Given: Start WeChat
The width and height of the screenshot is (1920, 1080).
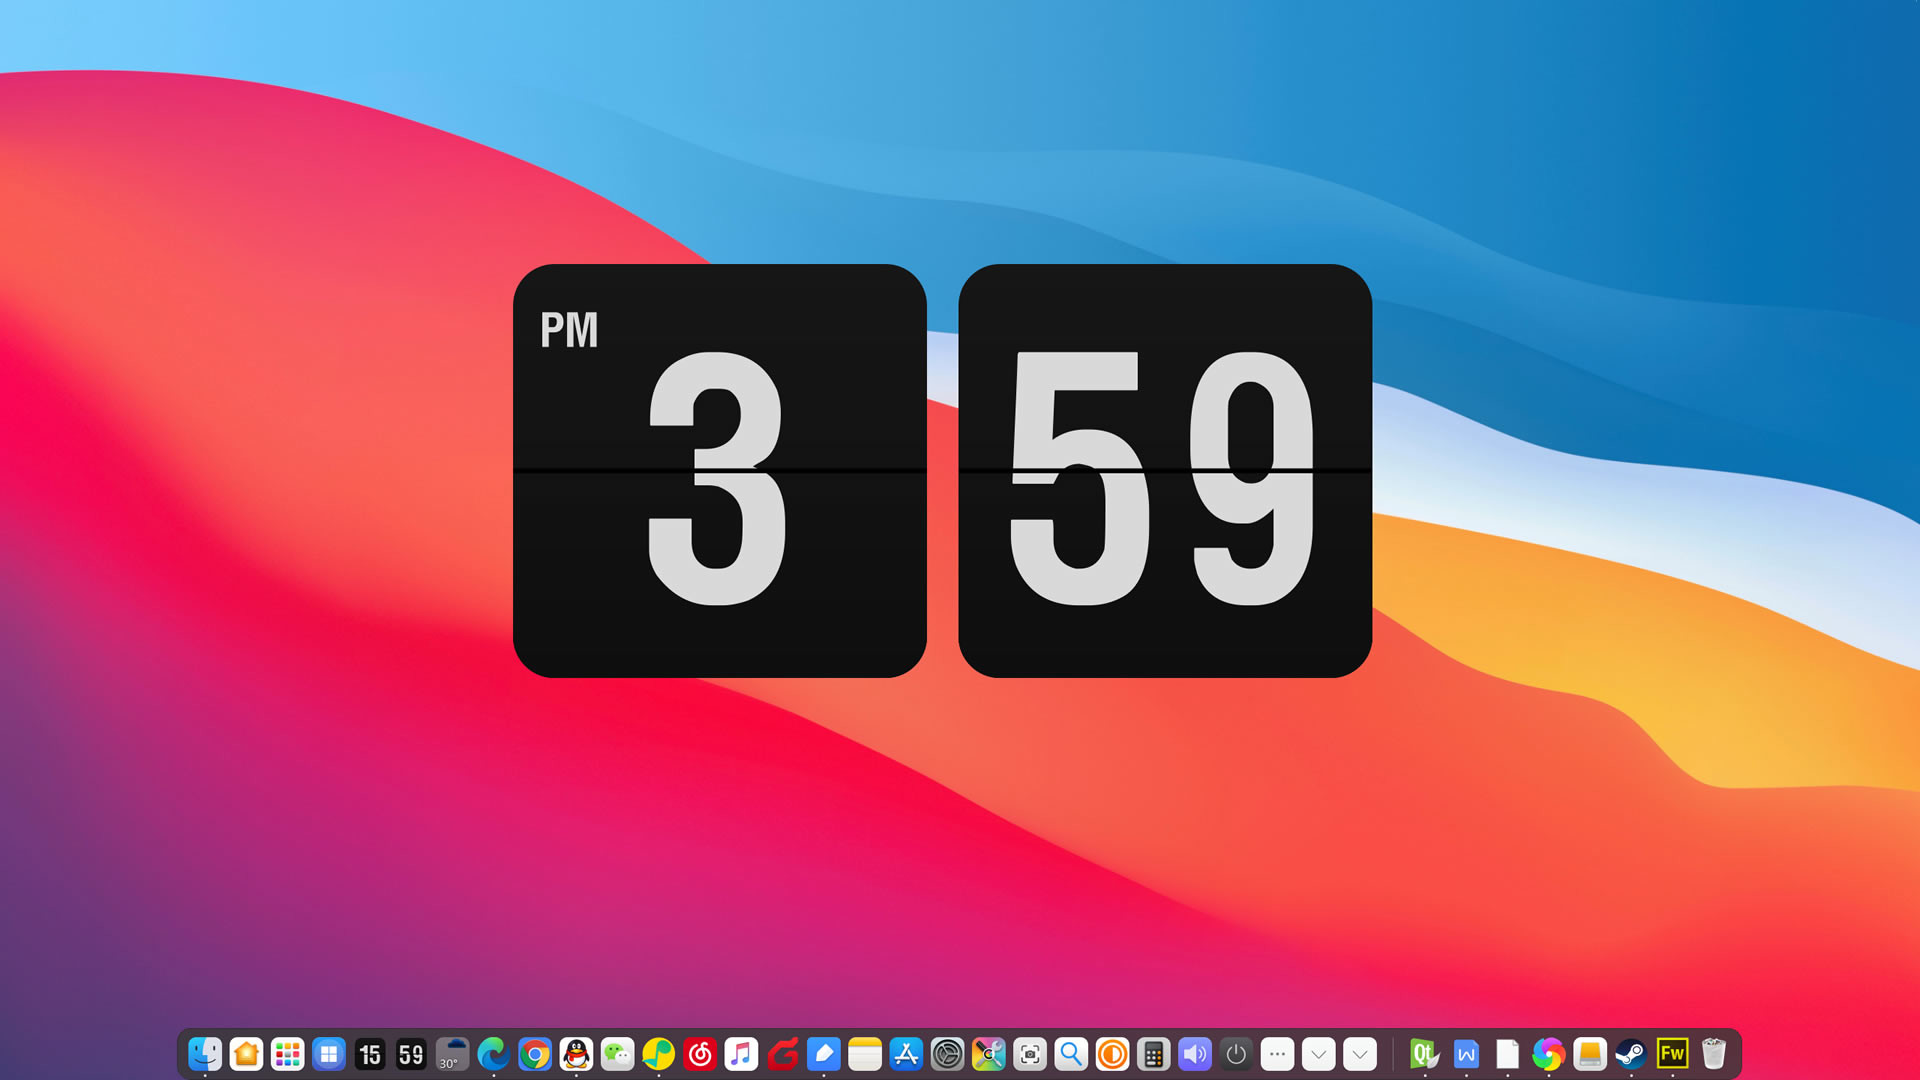Looking at the screenshot, I should tap(618, 1054).
